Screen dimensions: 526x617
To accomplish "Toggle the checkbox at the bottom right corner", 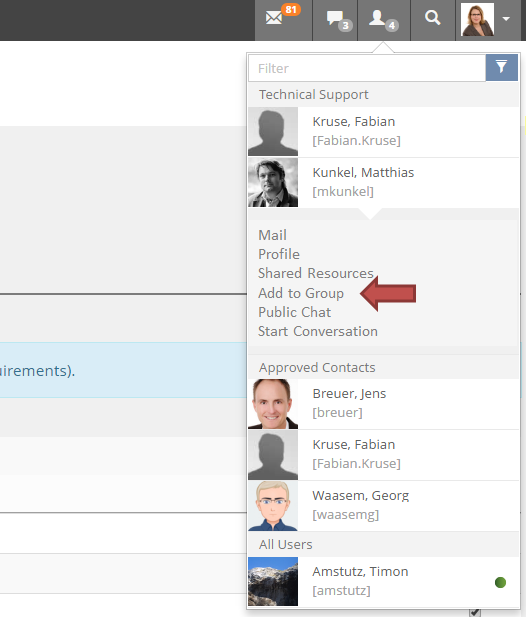I will point(475,612).
